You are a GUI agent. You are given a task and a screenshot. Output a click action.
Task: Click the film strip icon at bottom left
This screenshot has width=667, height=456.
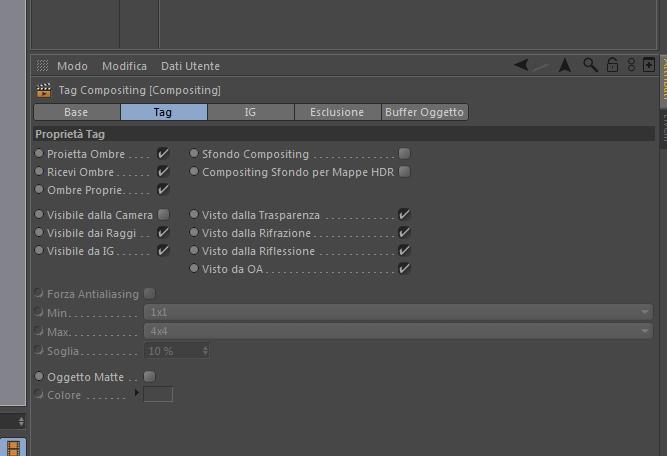(14, 447)
